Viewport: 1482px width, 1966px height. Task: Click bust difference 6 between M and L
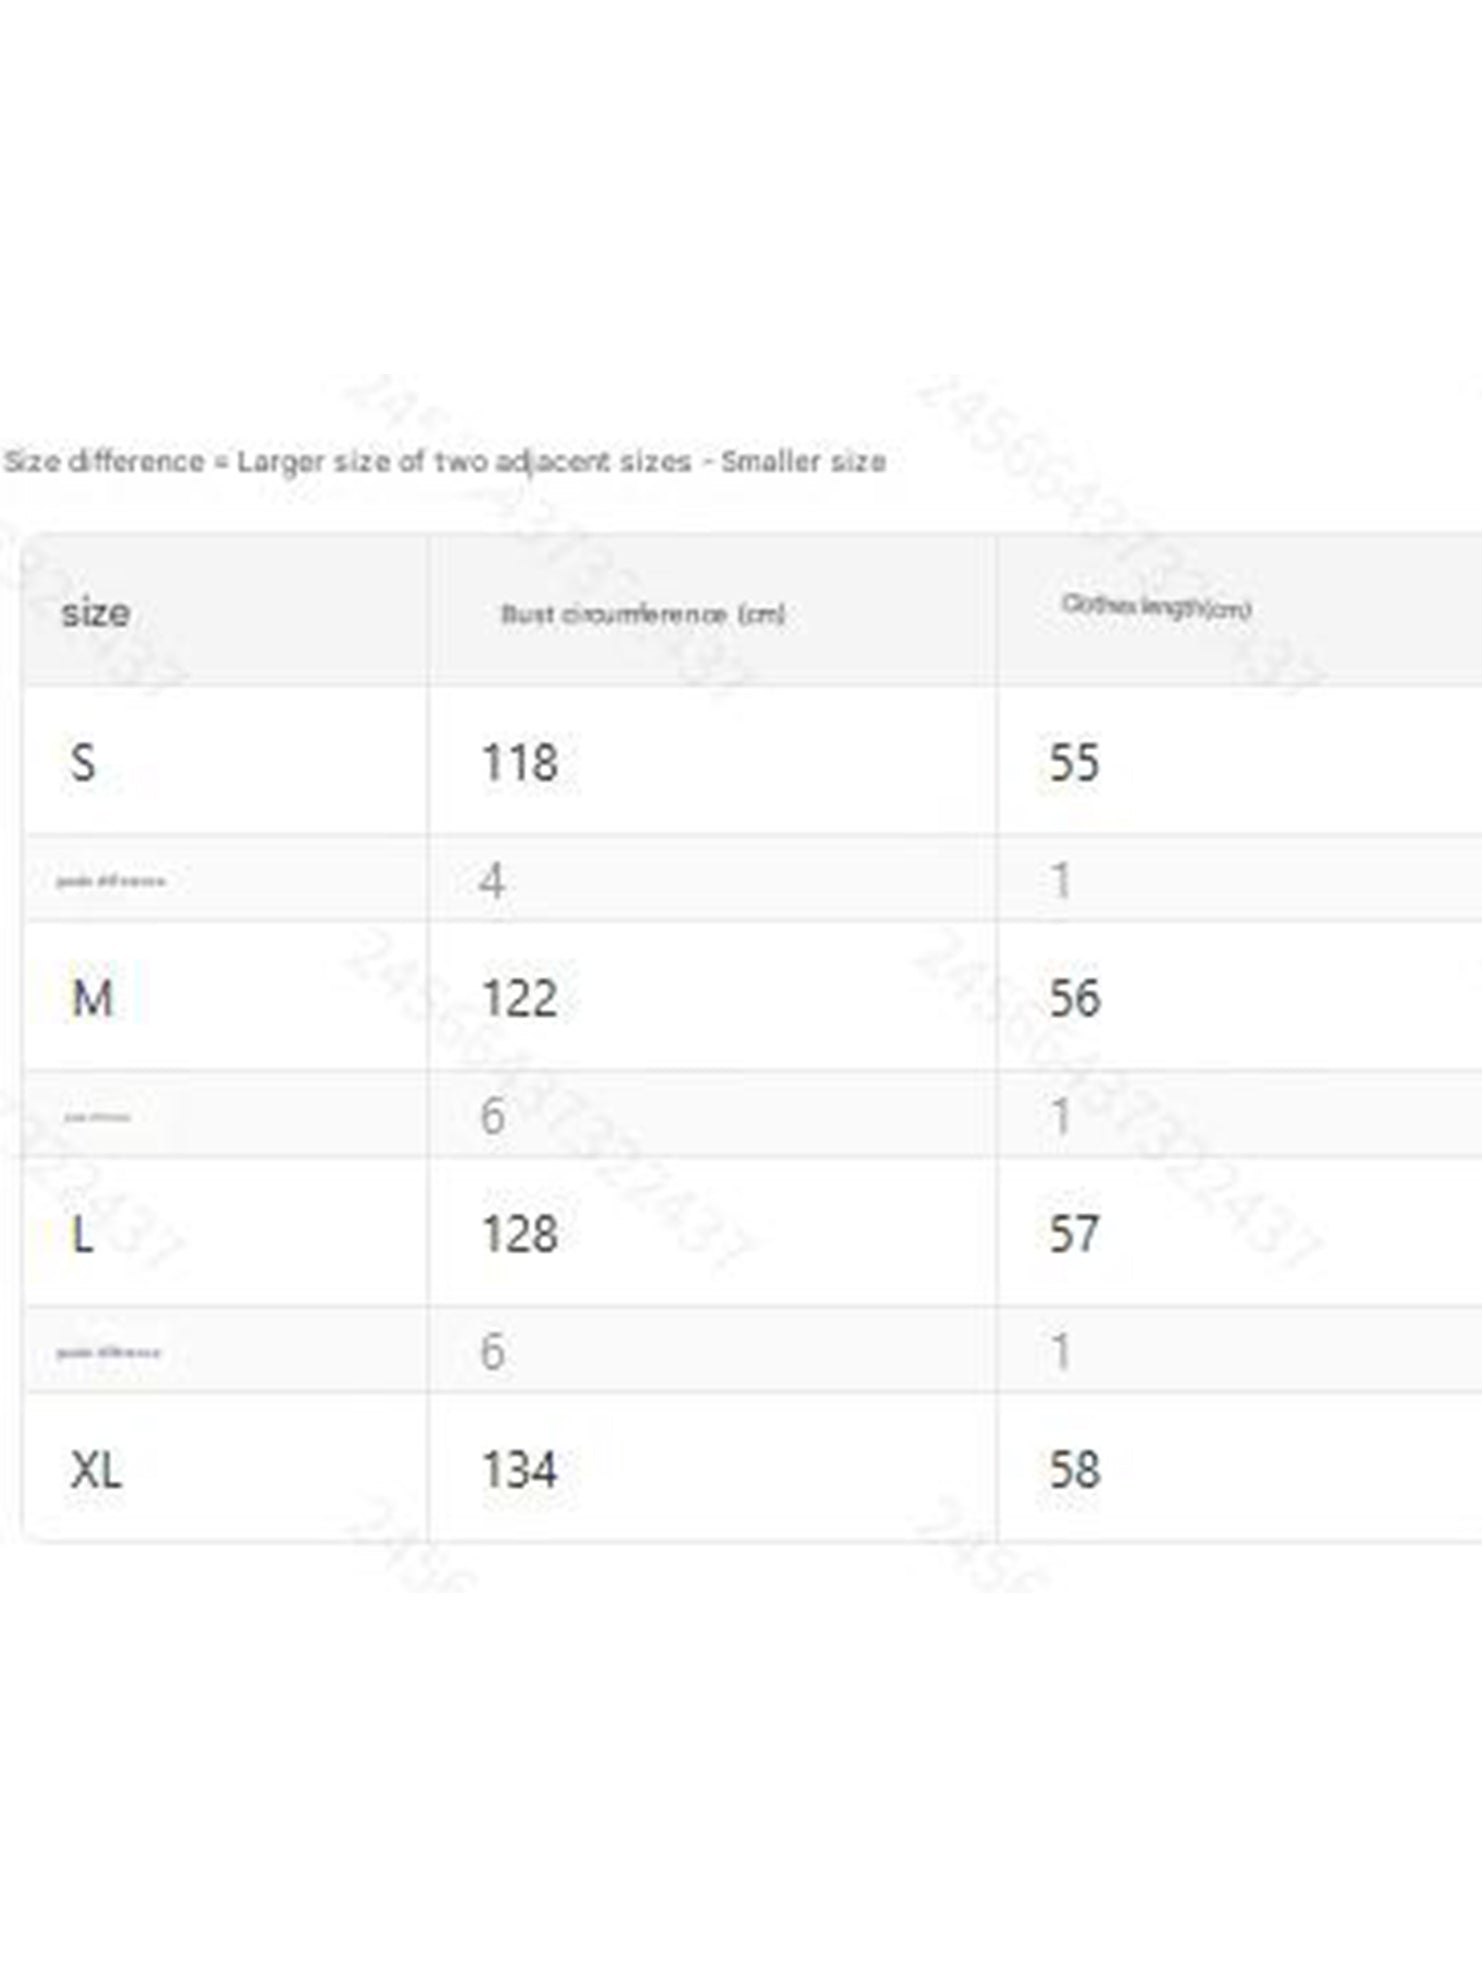coord(492,1116)
